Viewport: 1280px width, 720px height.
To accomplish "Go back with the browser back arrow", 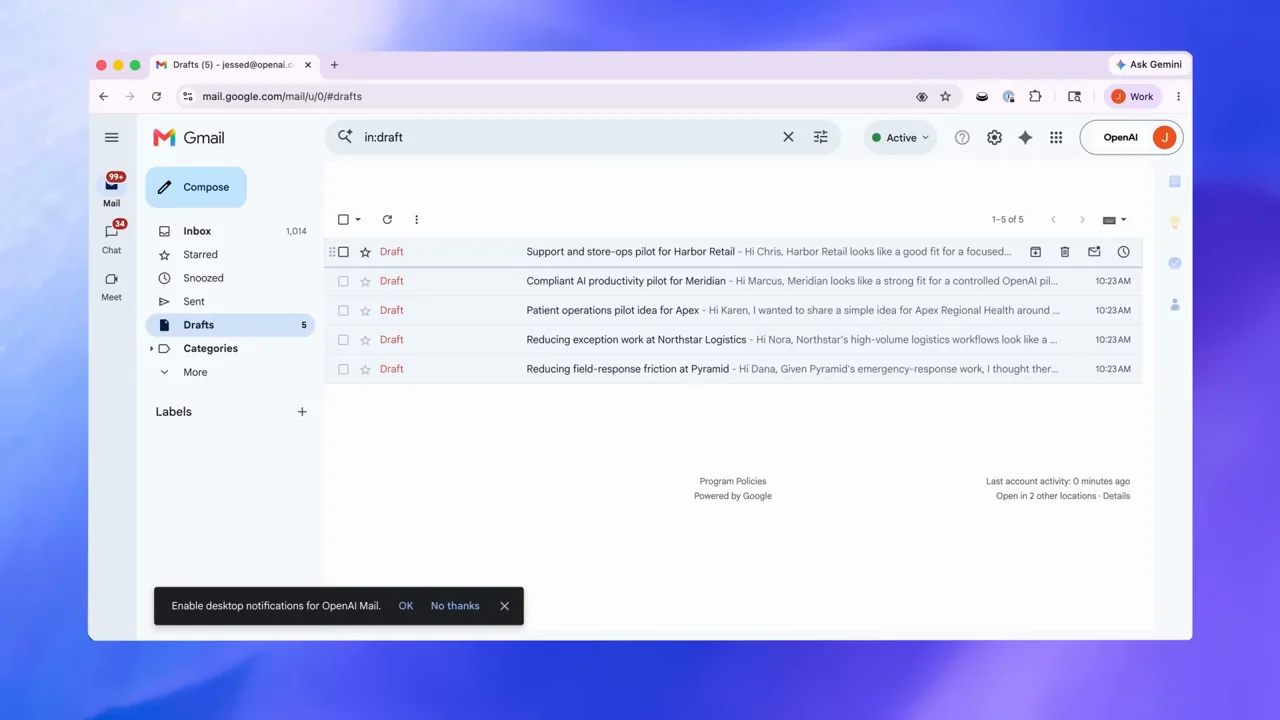I will click(x=104, y=96).
